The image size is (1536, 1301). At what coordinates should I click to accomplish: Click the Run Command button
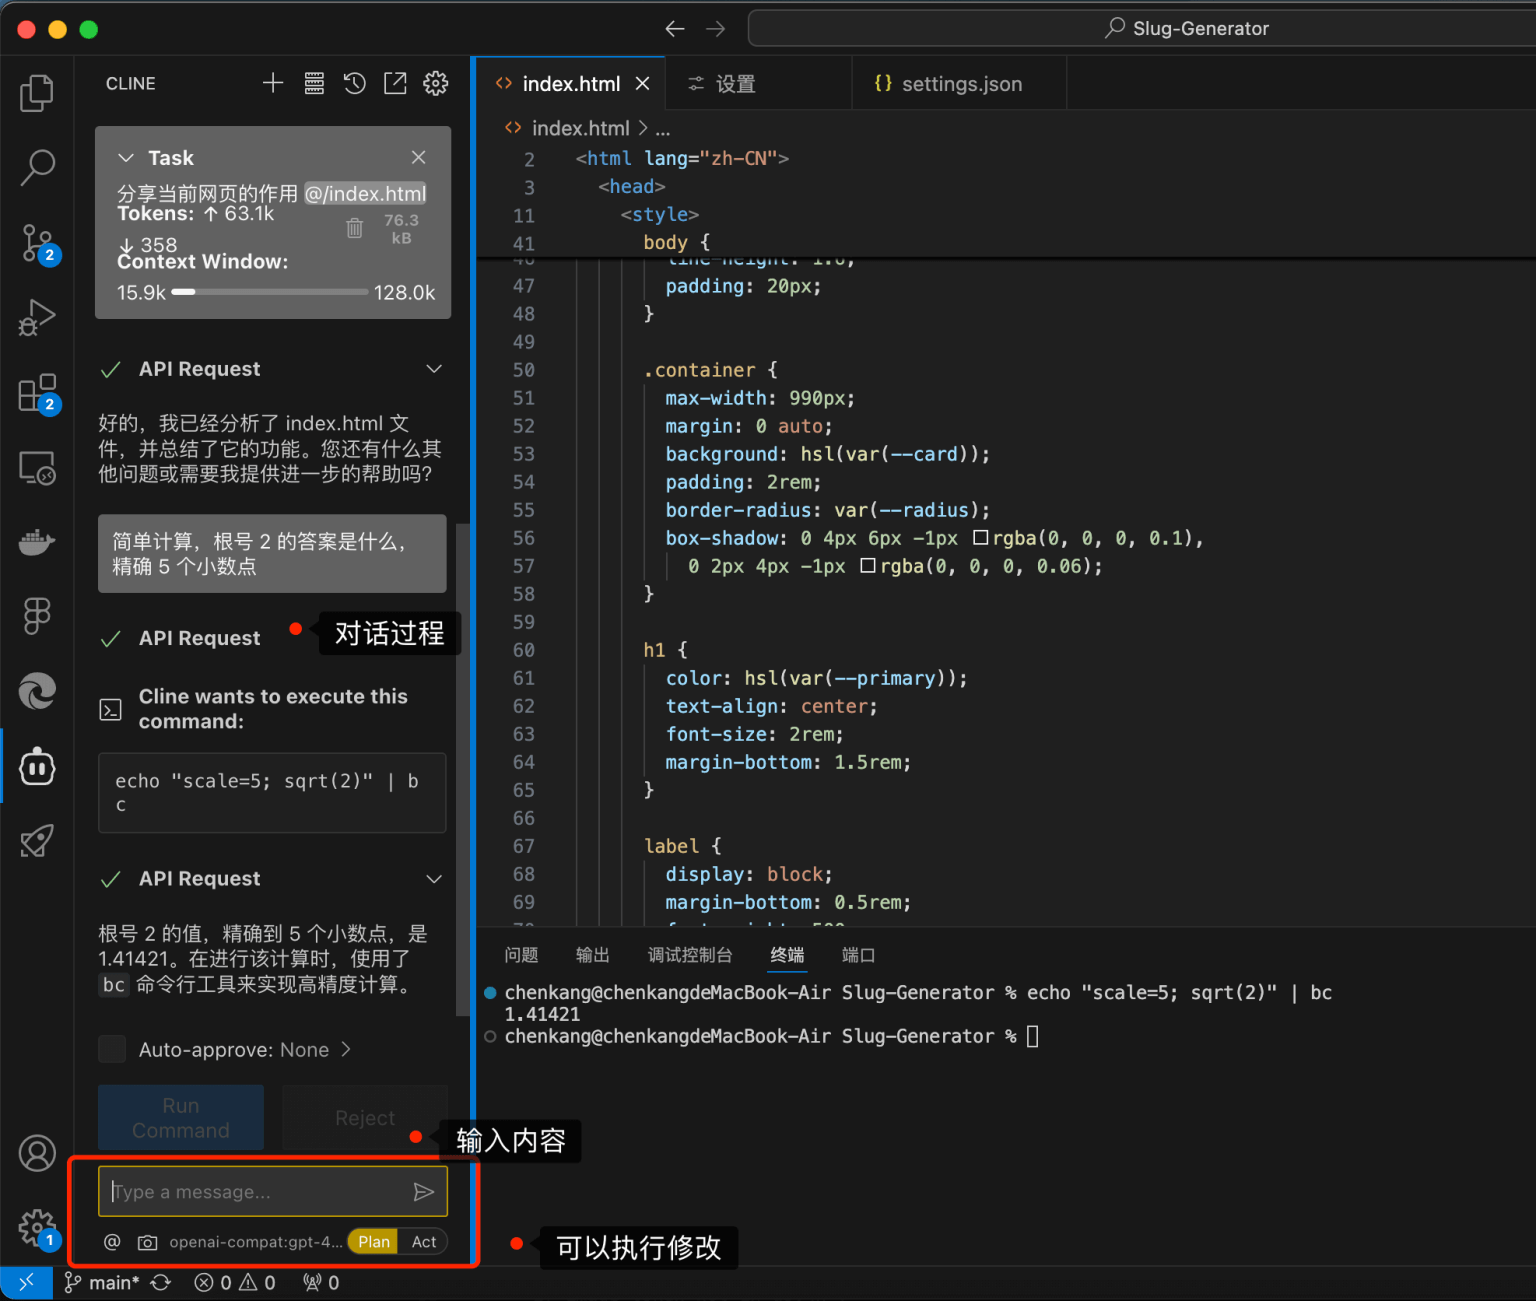tap(180, 1117)
